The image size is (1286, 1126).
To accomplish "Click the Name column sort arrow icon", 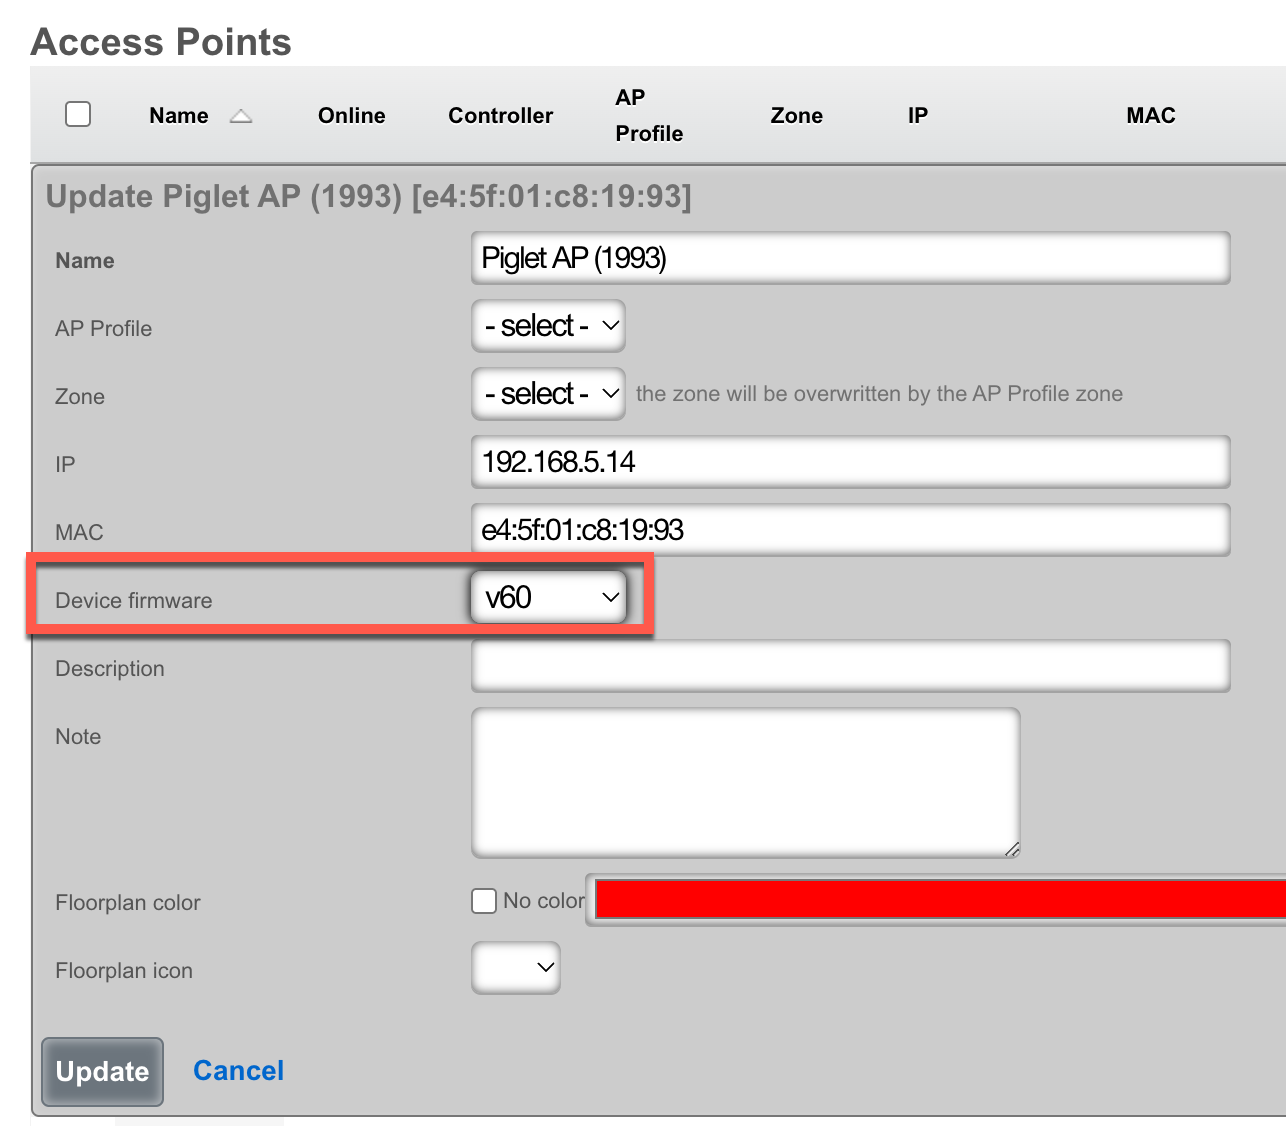I will tap(241, 116).
